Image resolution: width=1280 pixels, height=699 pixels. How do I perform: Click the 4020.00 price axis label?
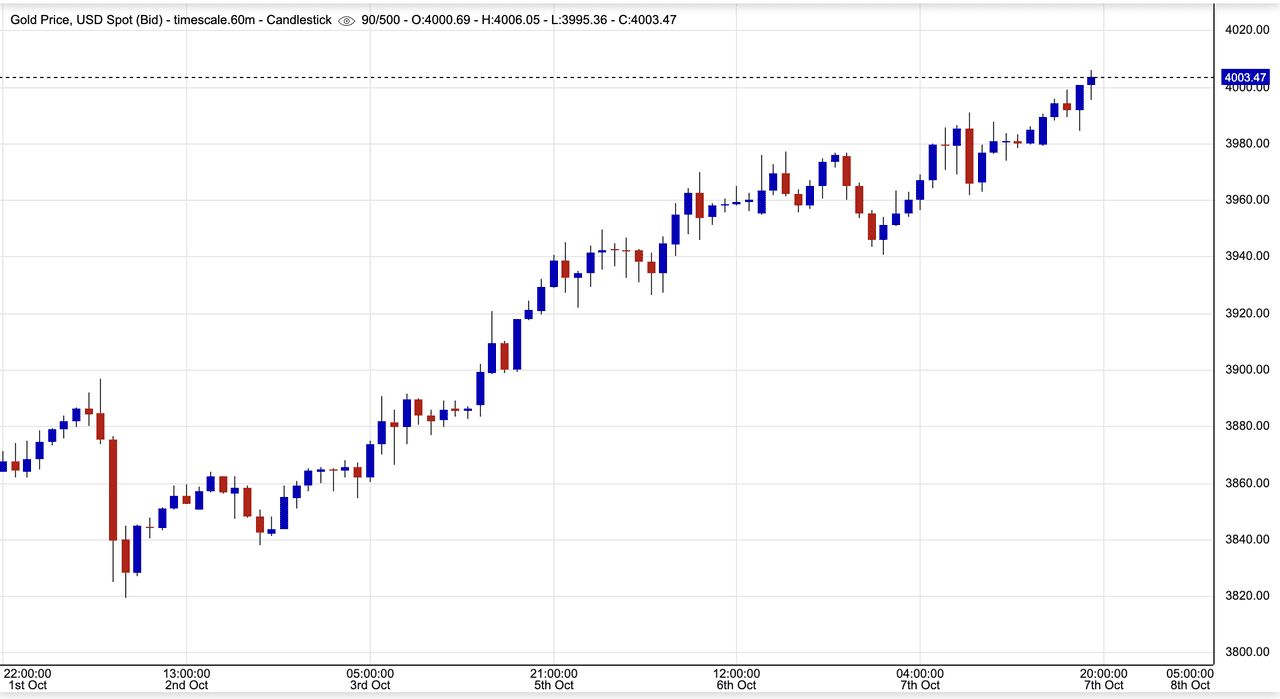click(1247, 30)
